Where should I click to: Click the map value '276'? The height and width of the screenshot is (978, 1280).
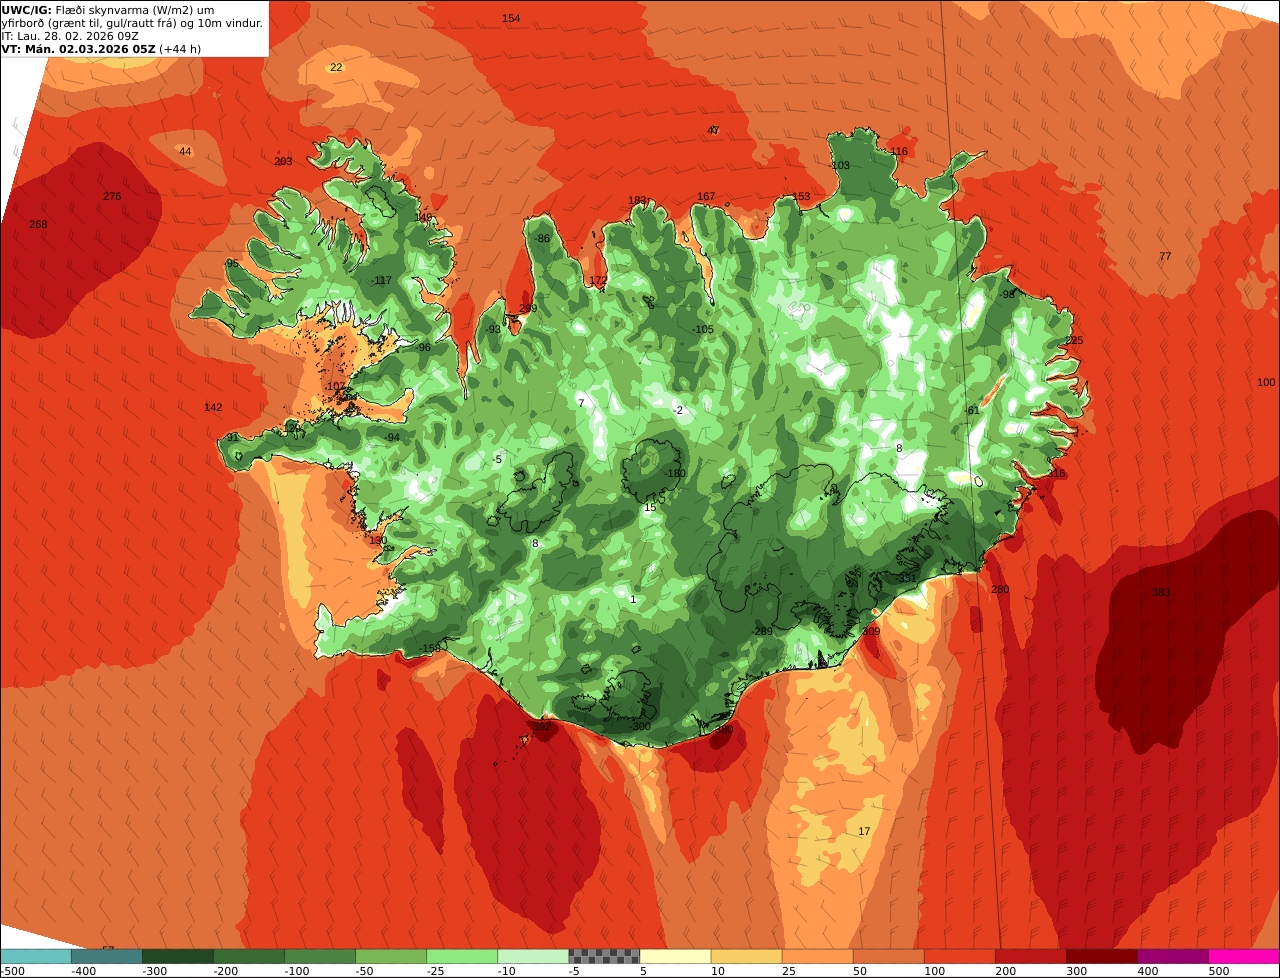112,196
